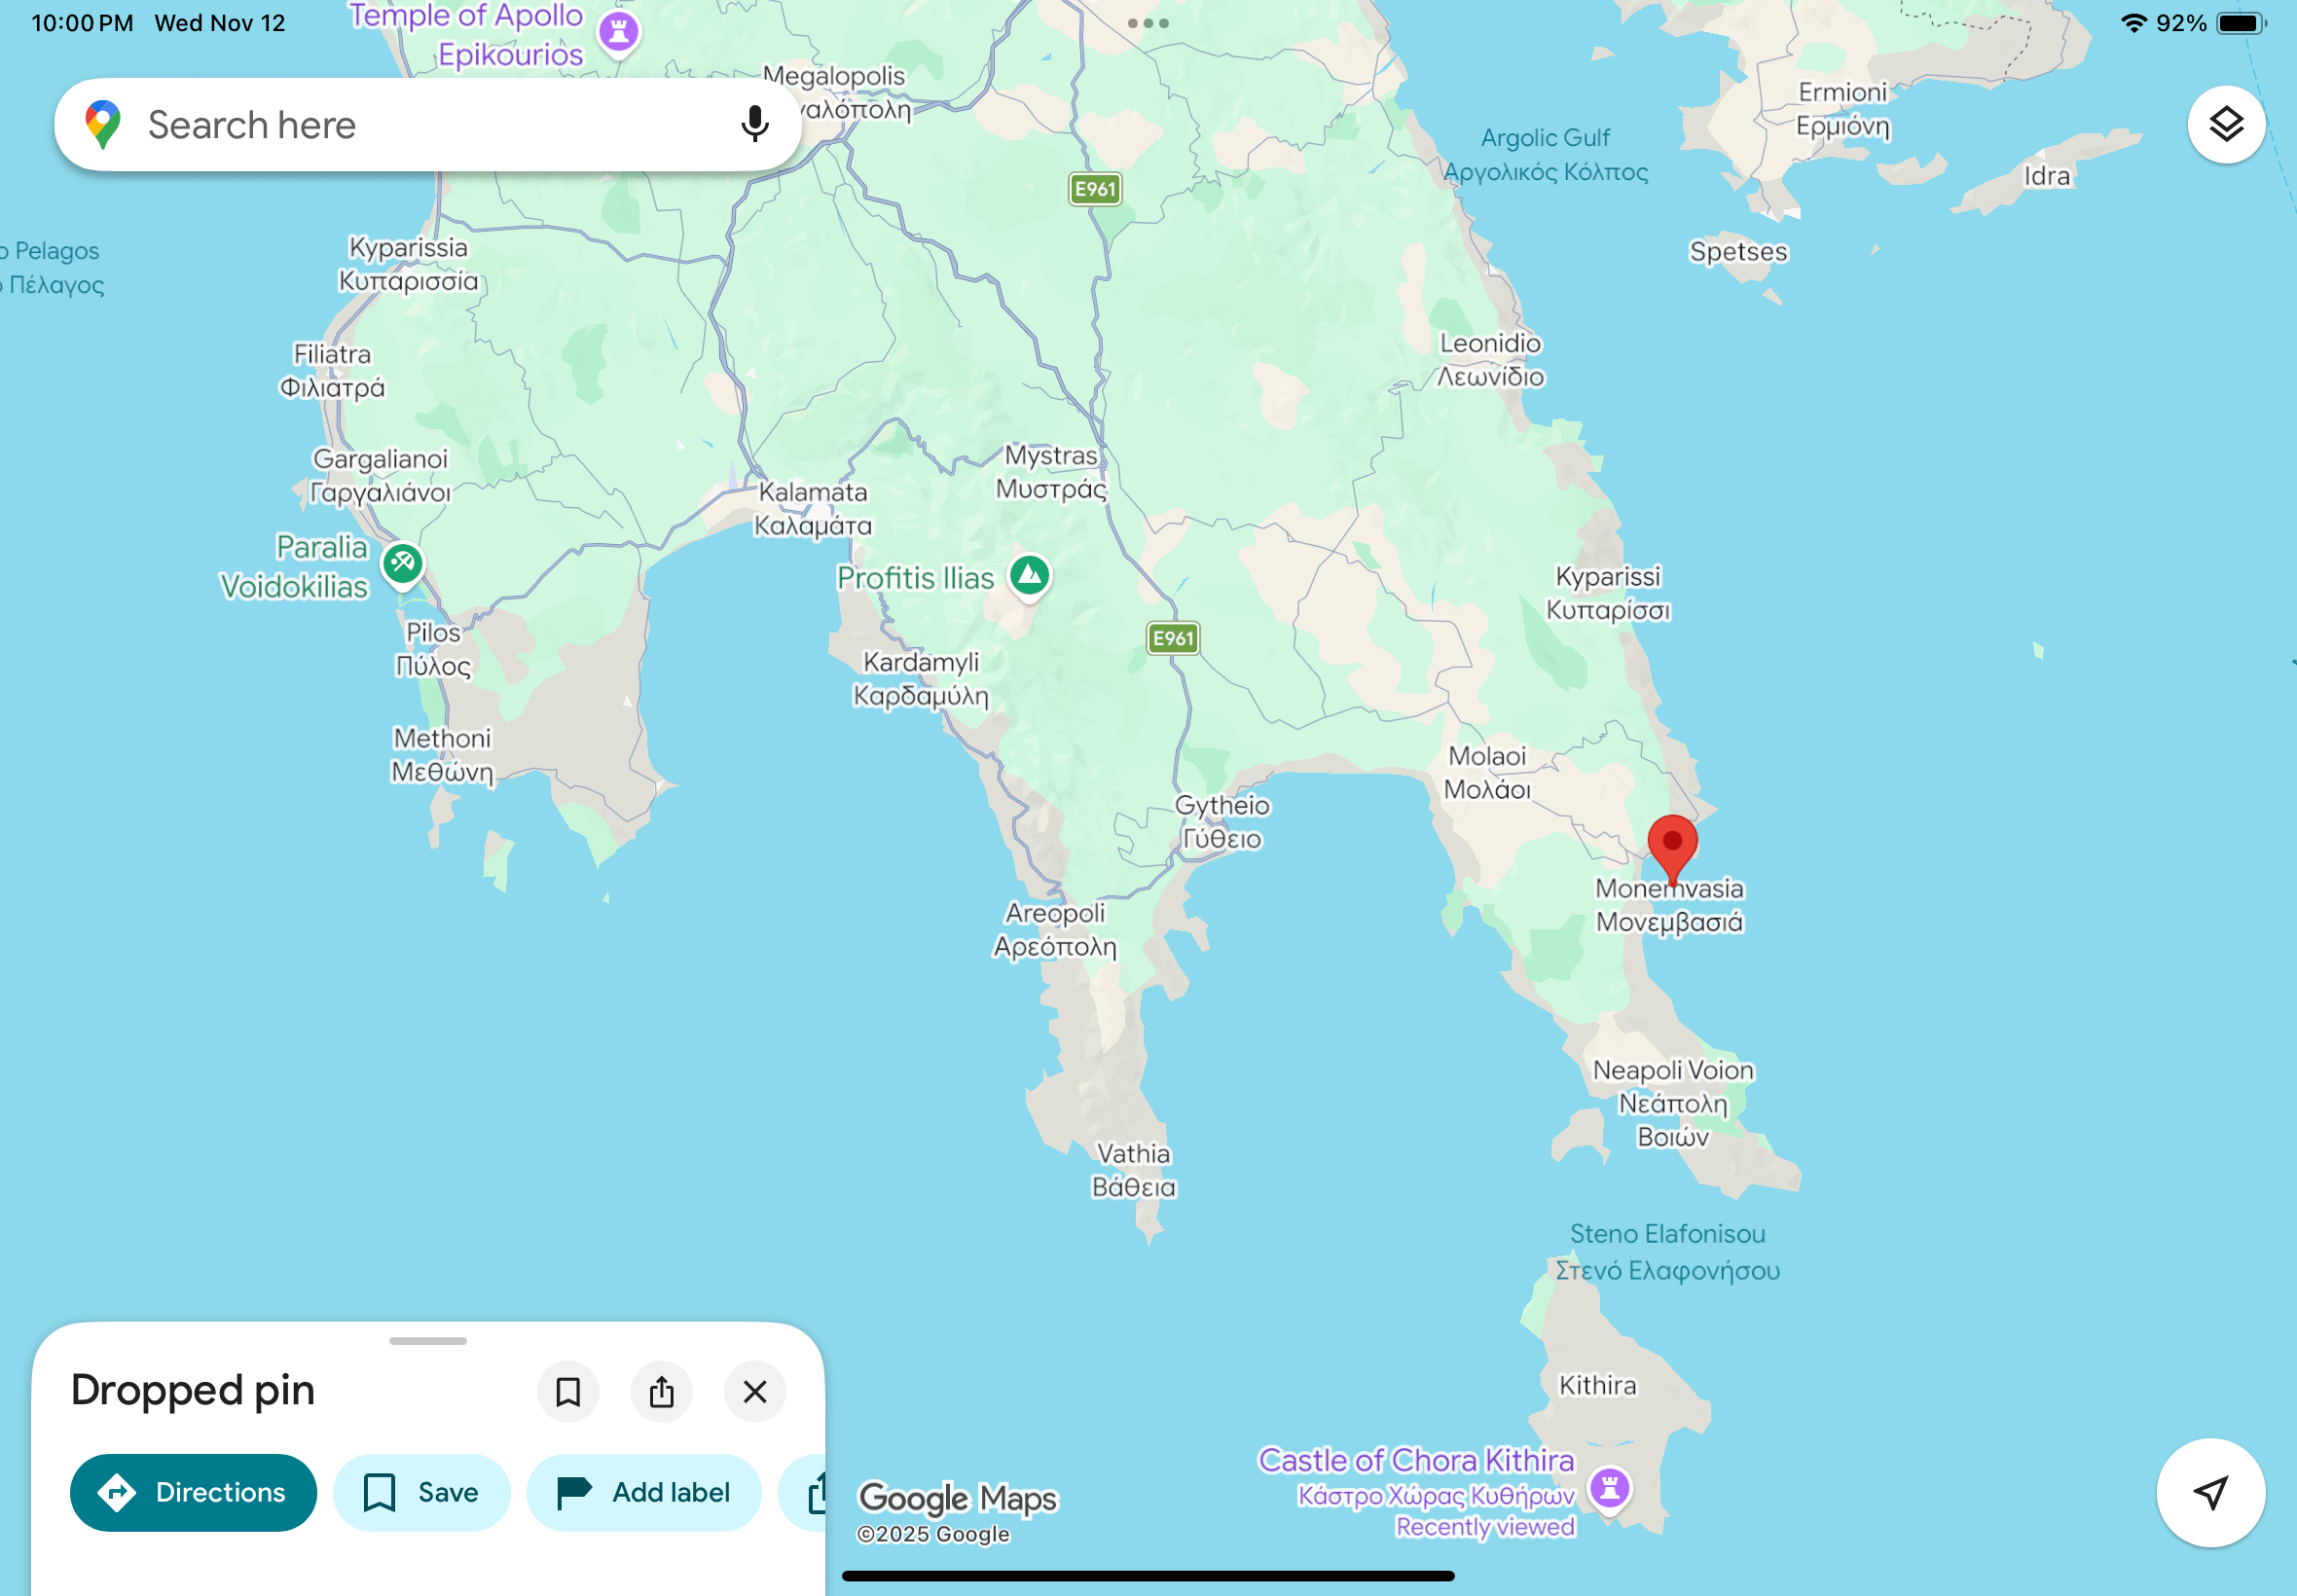Open the map layers button
2297x1596 pixels.
[2226, 125]
